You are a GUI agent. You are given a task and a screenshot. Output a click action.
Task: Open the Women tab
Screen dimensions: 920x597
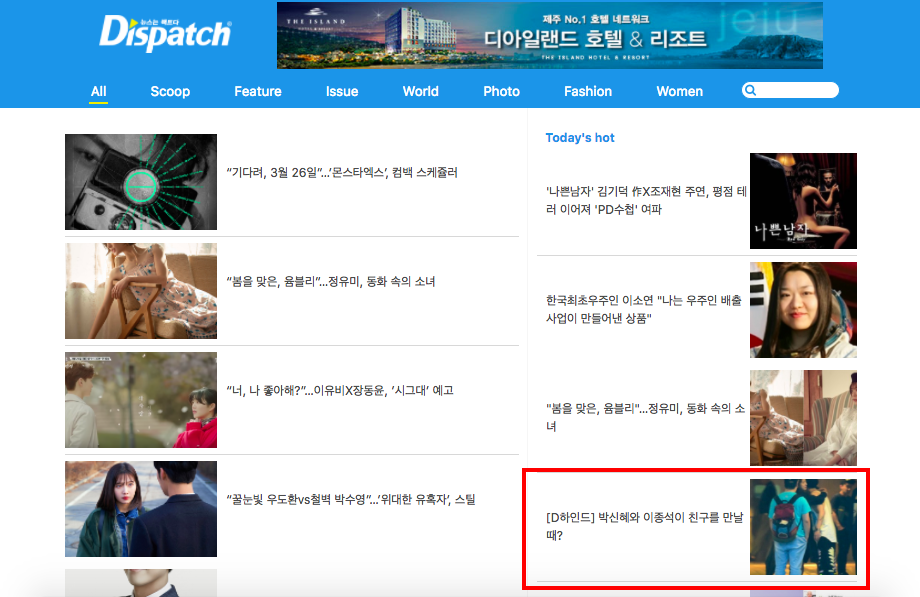679,91
